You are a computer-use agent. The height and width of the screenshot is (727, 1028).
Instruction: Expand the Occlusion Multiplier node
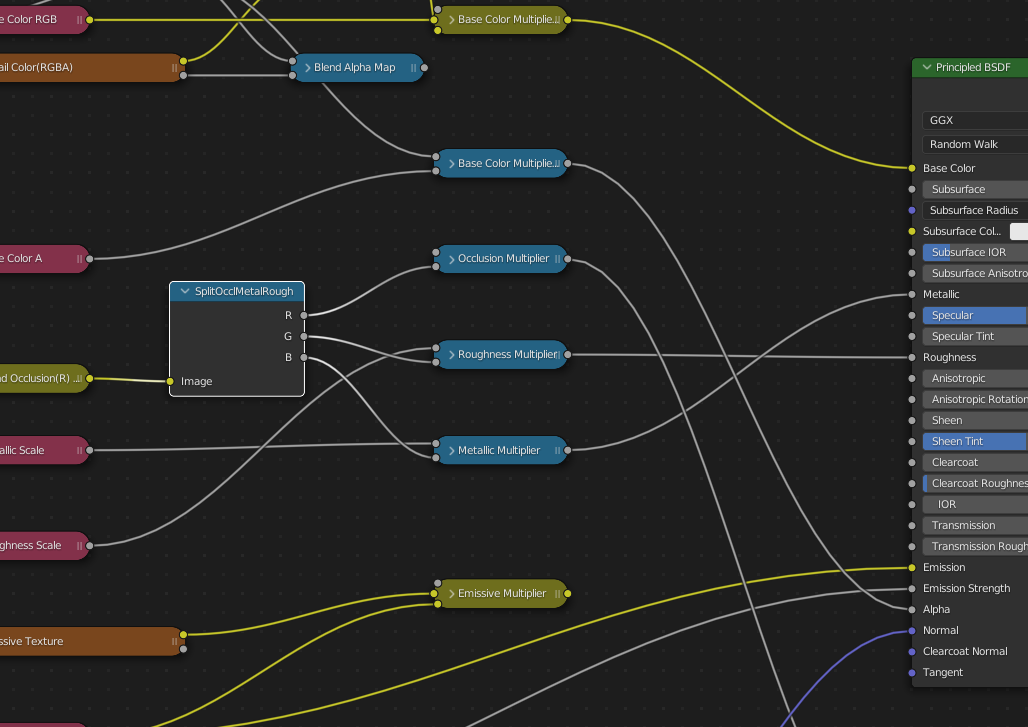coord(450,259)
